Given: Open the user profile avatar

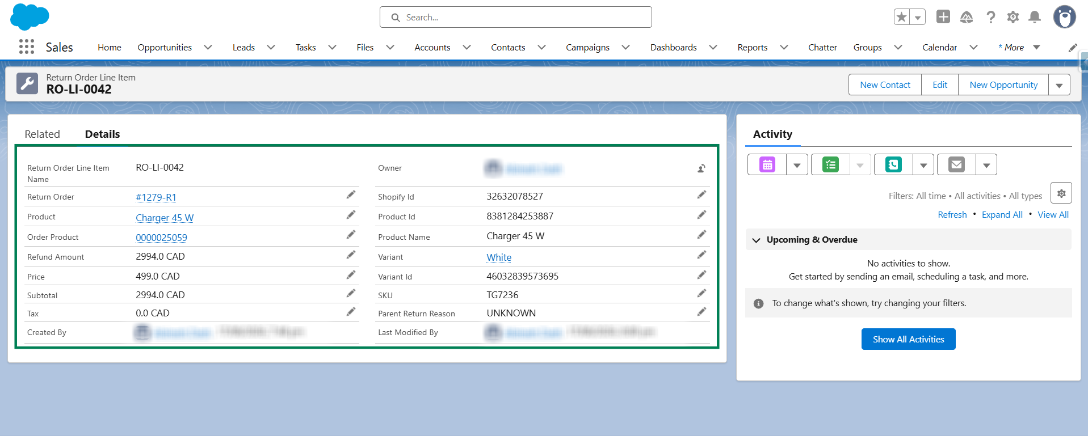Looking at the screenshot, I should pyautogui.click(x=1065, y=17).
